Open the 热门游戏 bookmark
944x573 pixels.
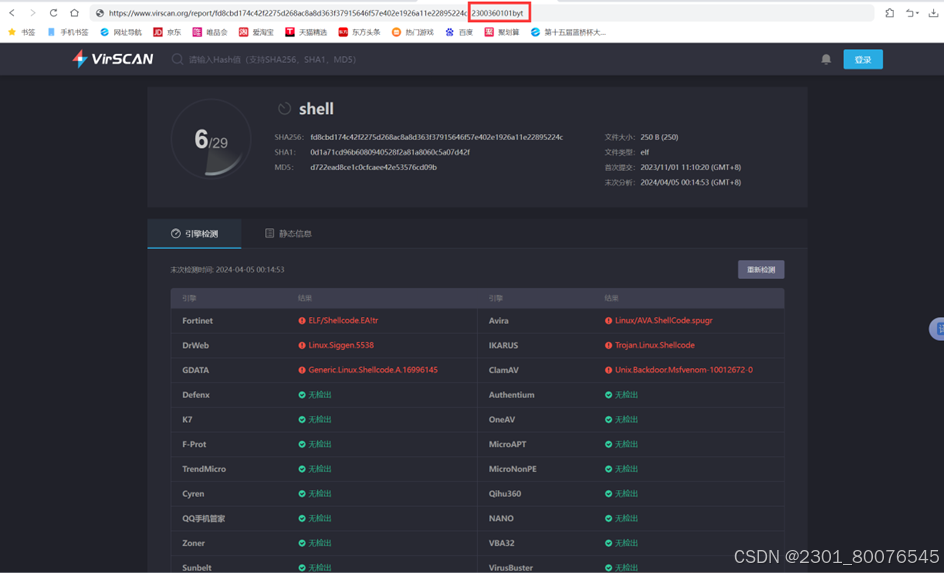tap(412, 32)
